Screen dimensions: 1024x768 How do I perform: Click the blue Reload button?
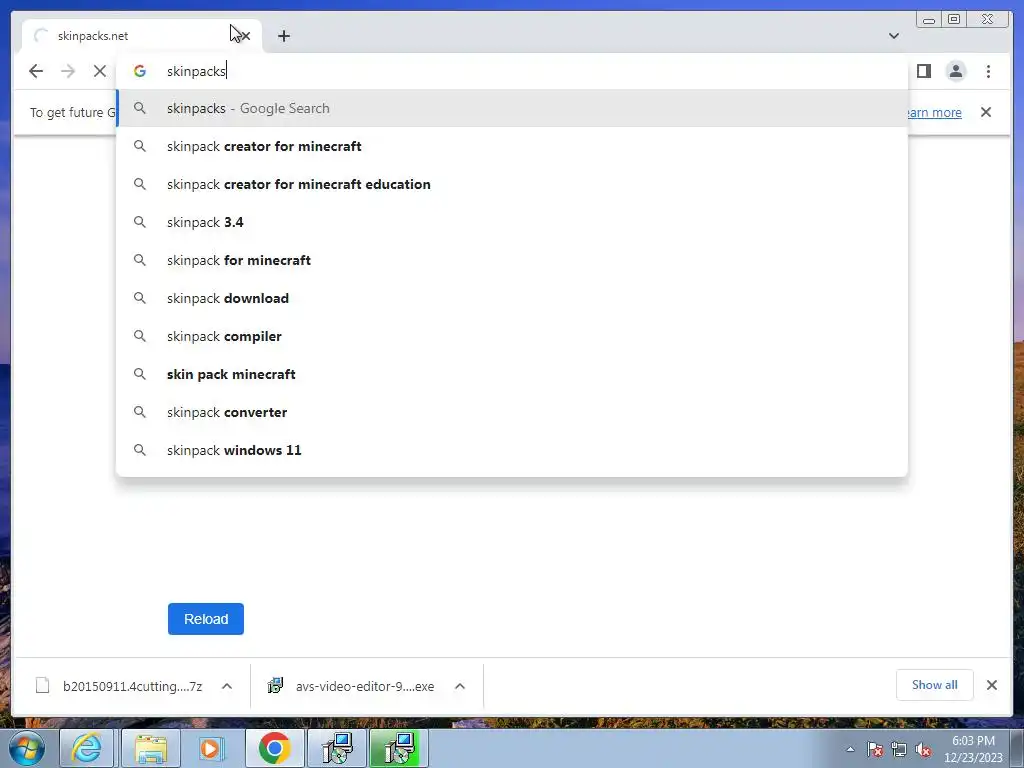point(206,619)
